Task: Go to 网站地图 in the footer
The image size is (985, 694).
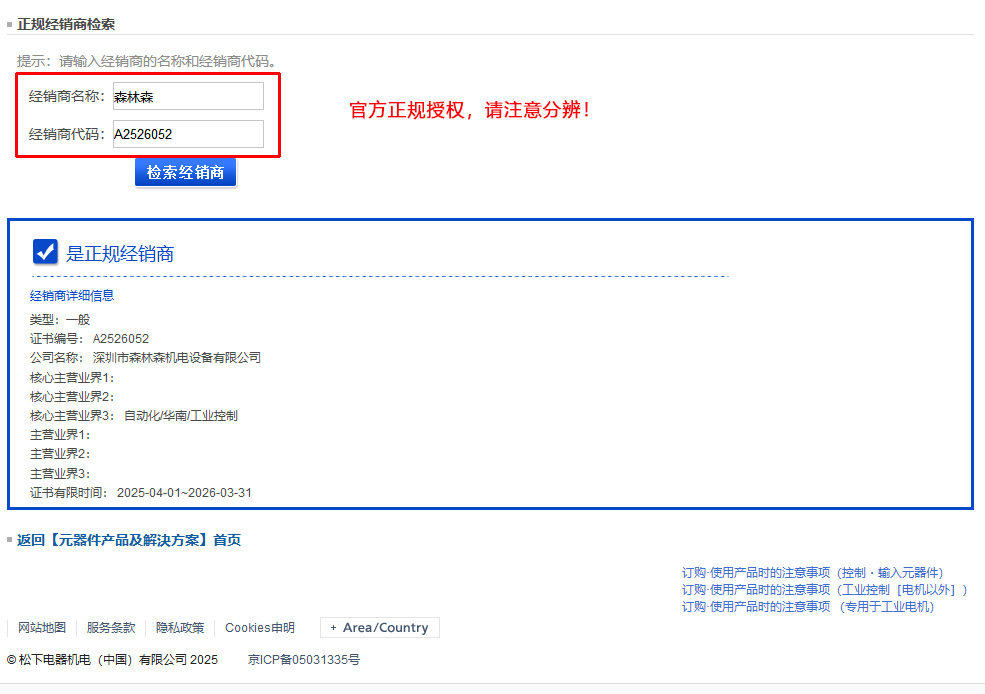Action: point(41,628)
